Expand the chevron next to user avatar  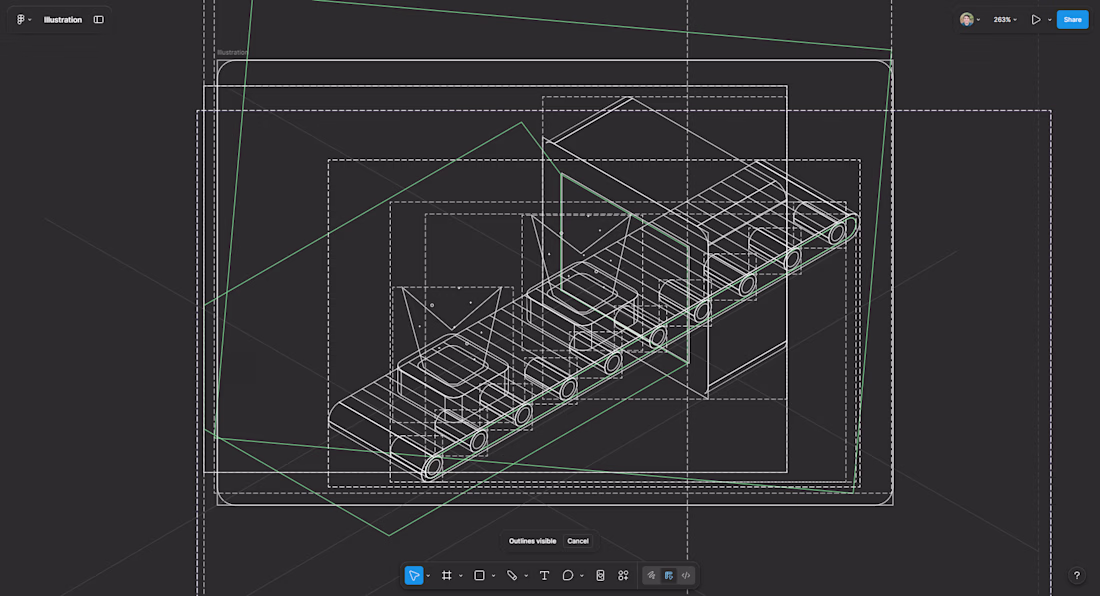tap(979, 20)
